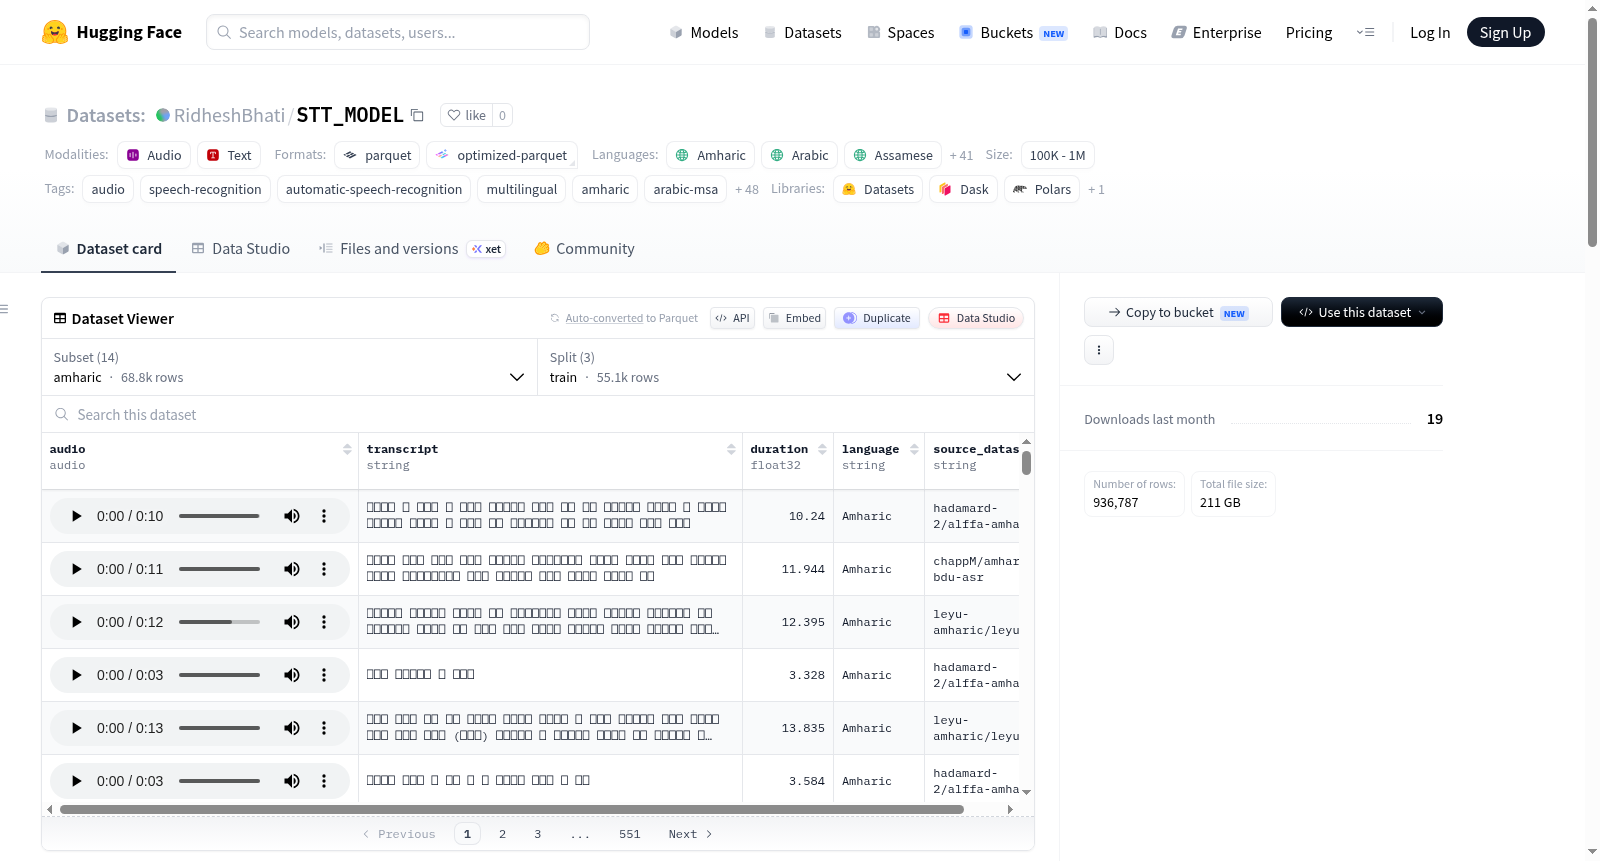The height and width of the screenshot is (861, 1600).
Task: Show the +41 more languages
Action: coord(961,156)
